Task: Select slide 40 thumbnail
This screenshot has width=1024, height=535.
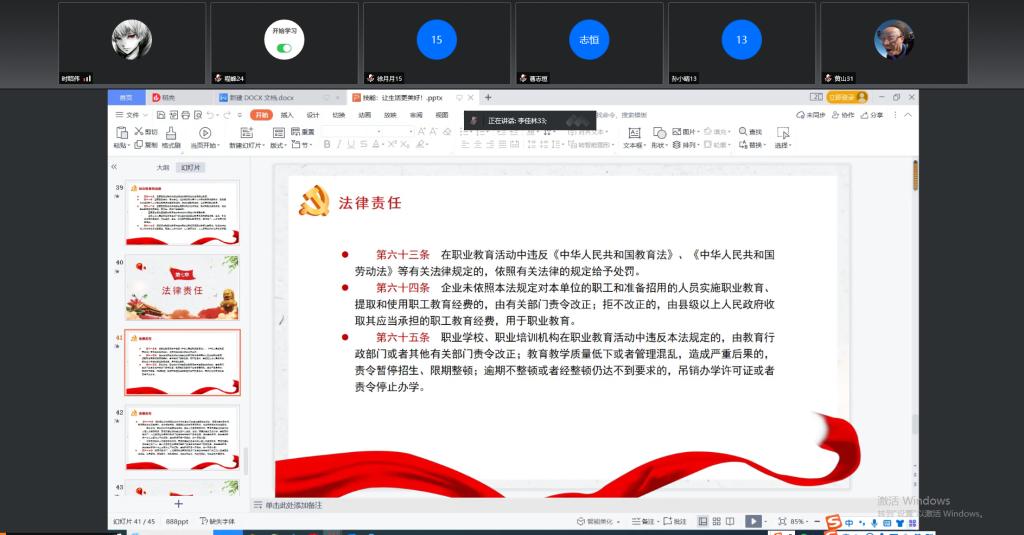Action: [x=182, y=288]
